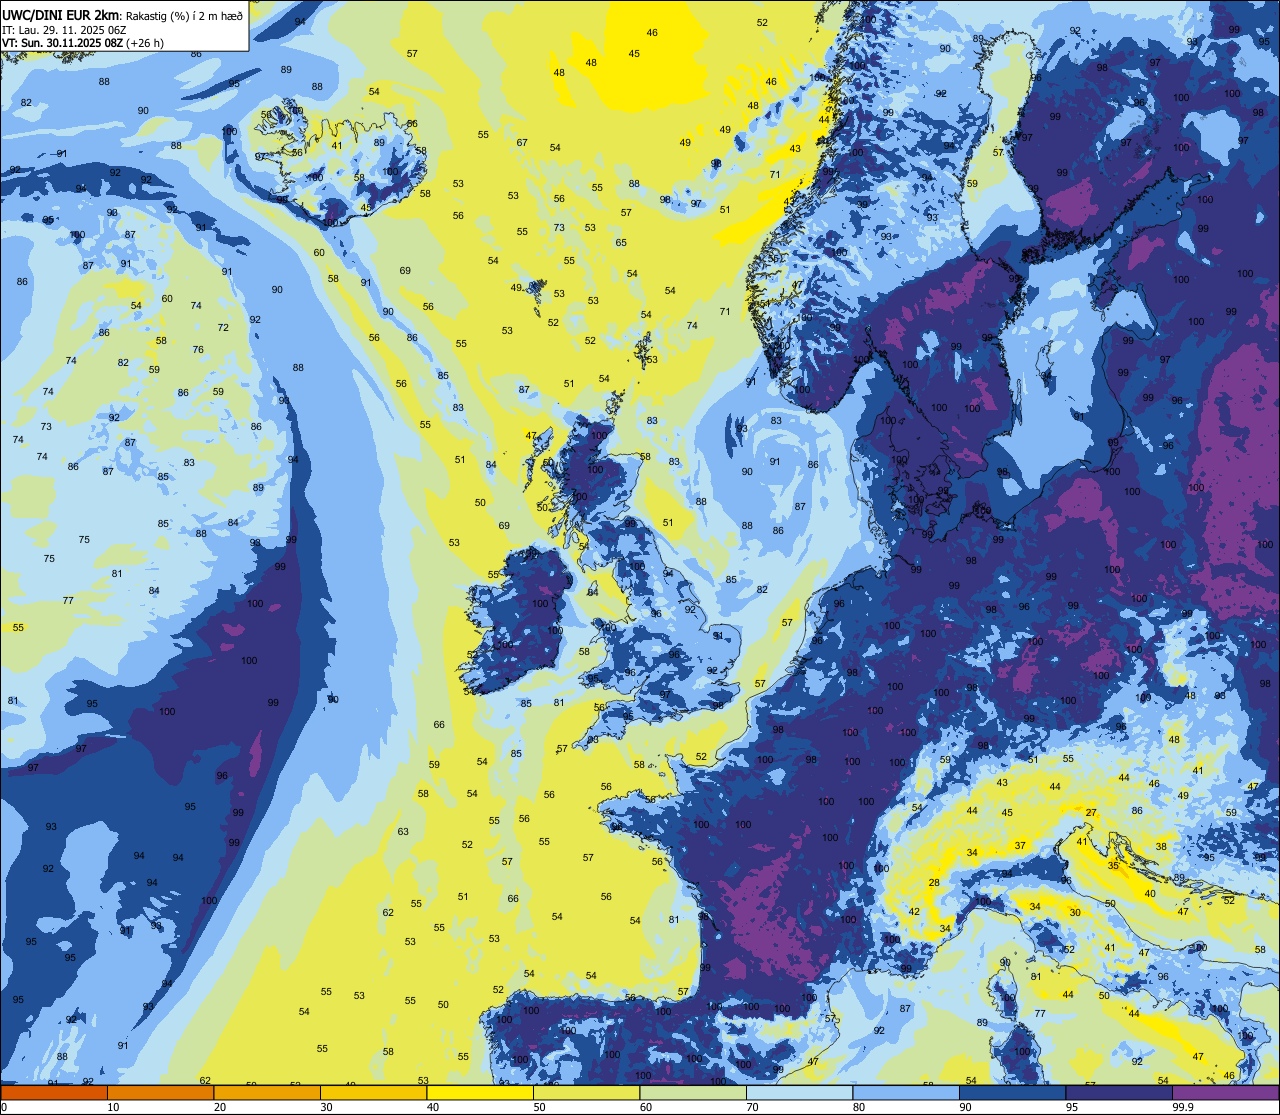Viewport: 1280px width, 1115px height.
Task: Click the humidity value '27' over northern Italy
Action: (x=1091, y=813)
